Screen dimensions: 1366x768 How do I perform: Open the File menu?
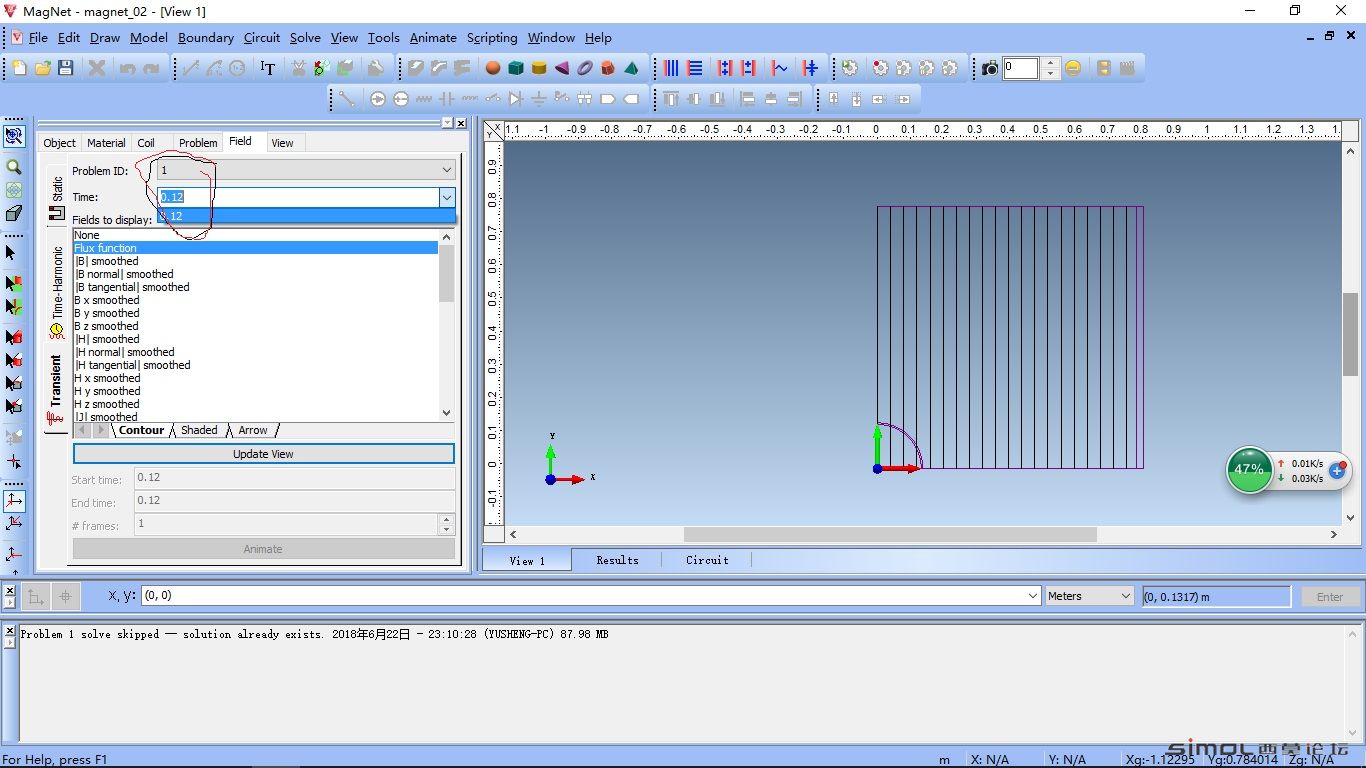coord(38,38)
